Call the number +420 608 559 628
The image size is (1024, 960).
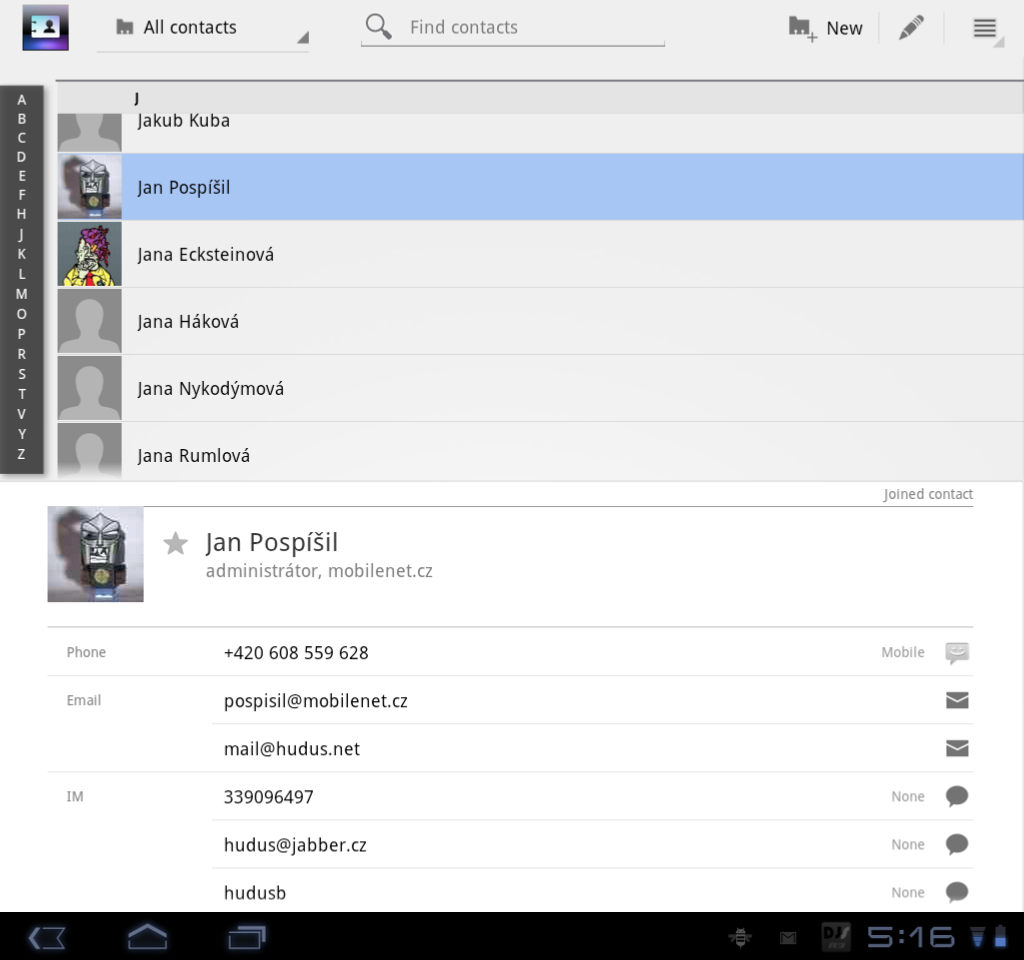pos(295,652)
